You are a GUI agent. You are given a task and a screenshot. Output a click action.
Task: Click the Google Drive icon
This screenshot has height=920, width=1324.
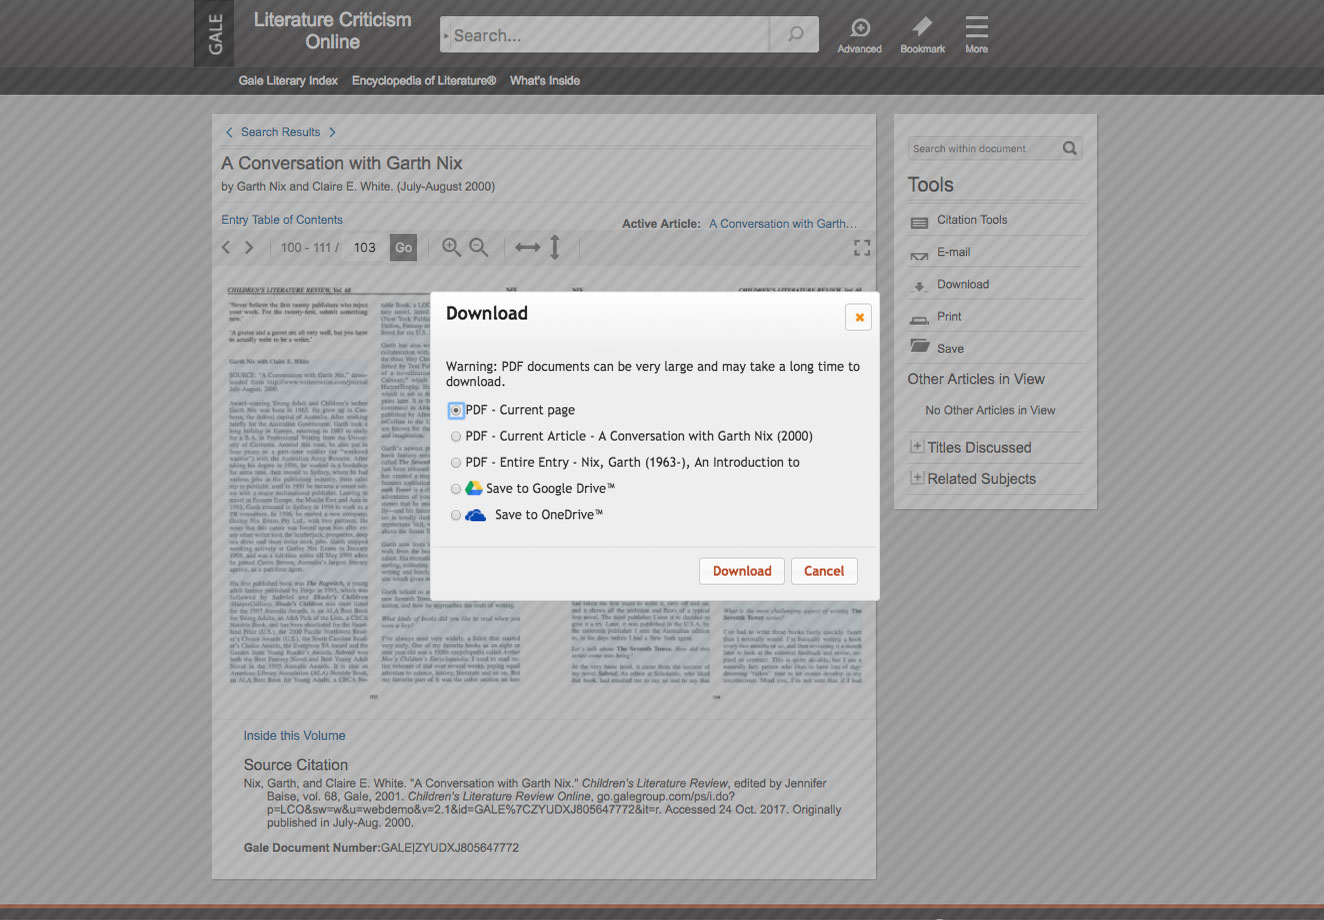(474, 488)
